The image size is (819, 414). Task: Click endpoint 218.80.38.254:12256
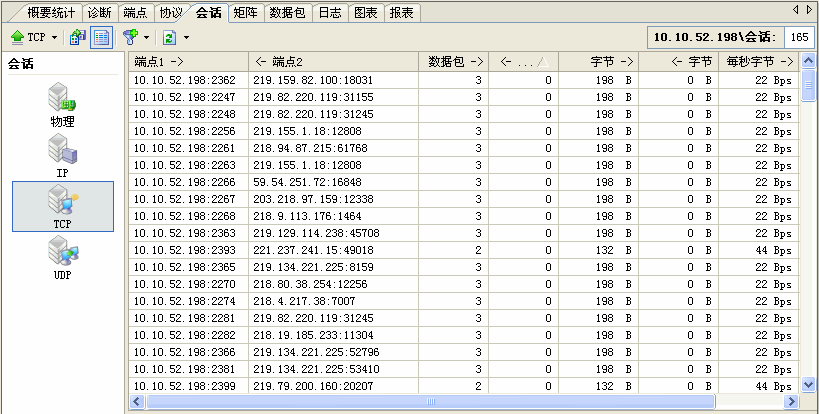pos(311,284)
